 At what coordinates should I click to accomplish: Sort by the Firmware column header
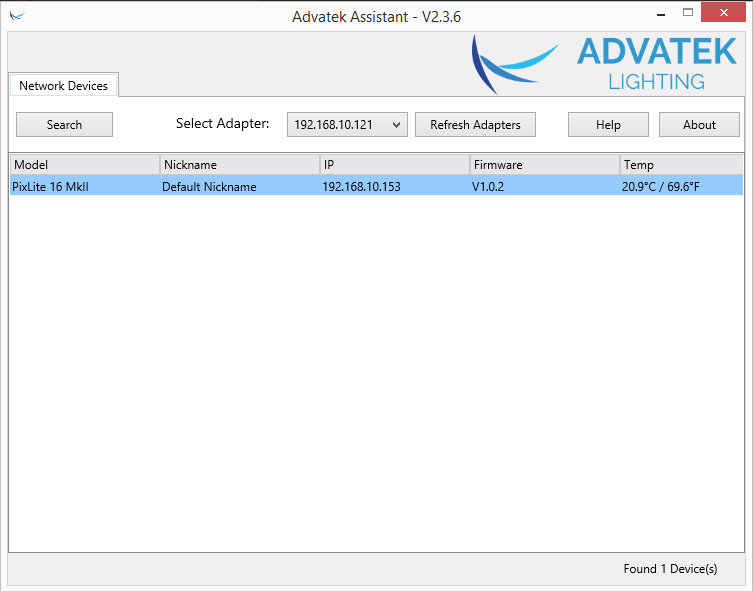coord(545,165)
